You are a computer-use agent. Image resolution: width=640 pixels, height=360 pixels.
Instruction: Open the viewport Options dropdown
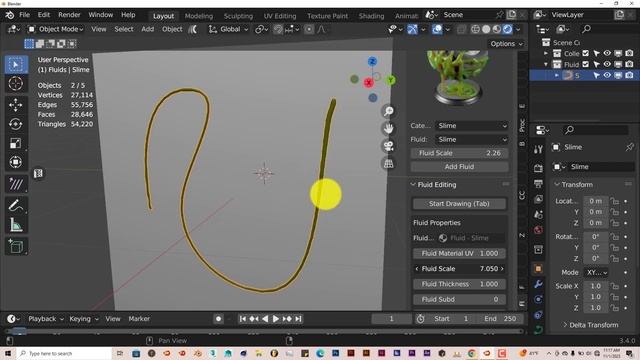(x=506, y=44)
